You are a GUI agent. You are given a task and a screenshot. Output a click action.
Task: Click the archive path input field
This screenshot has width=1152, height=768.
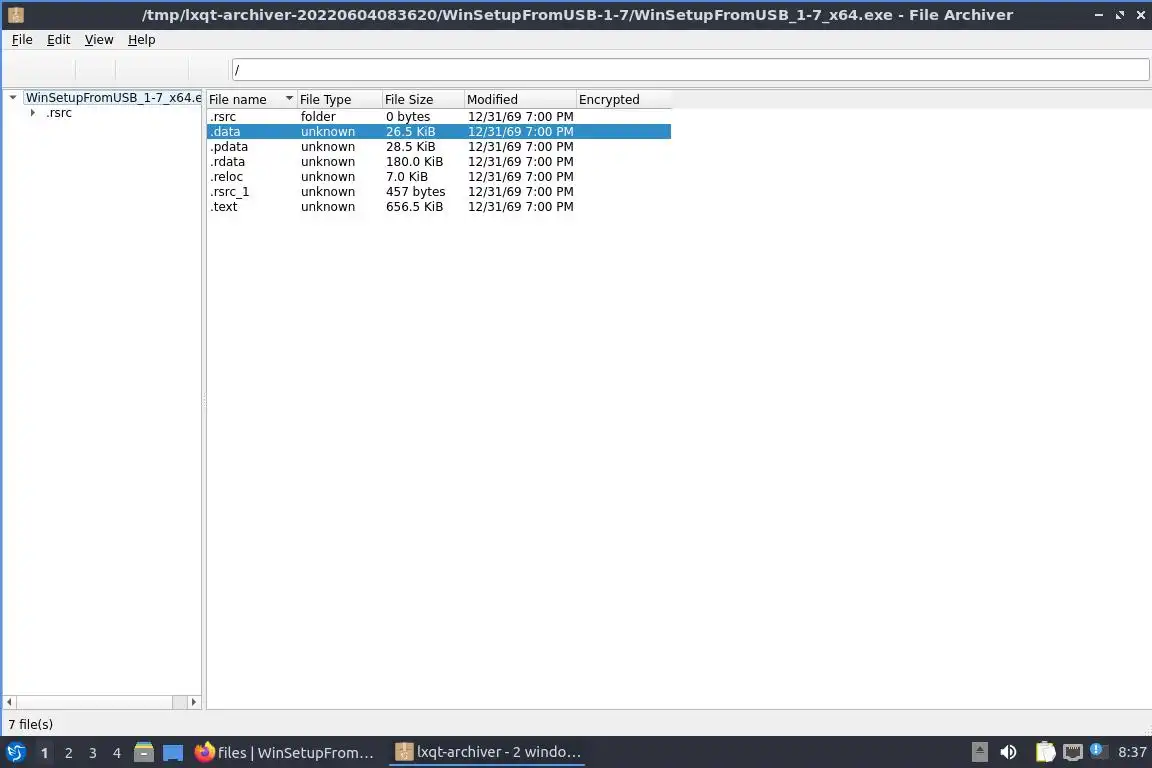pos(691,70)
